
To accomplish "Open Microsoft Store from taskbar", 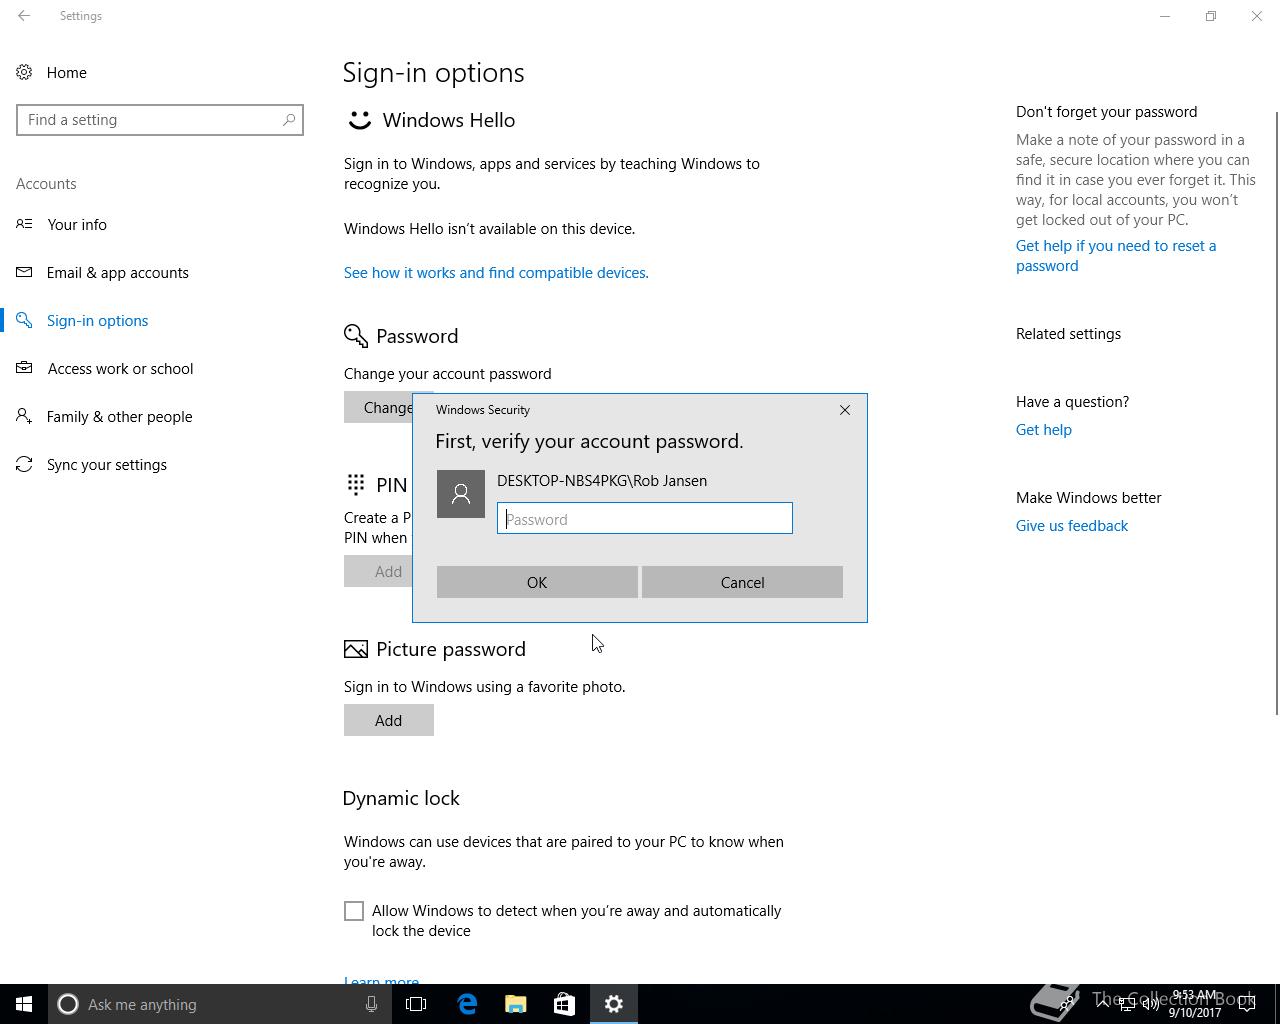I will [564, 1004].
